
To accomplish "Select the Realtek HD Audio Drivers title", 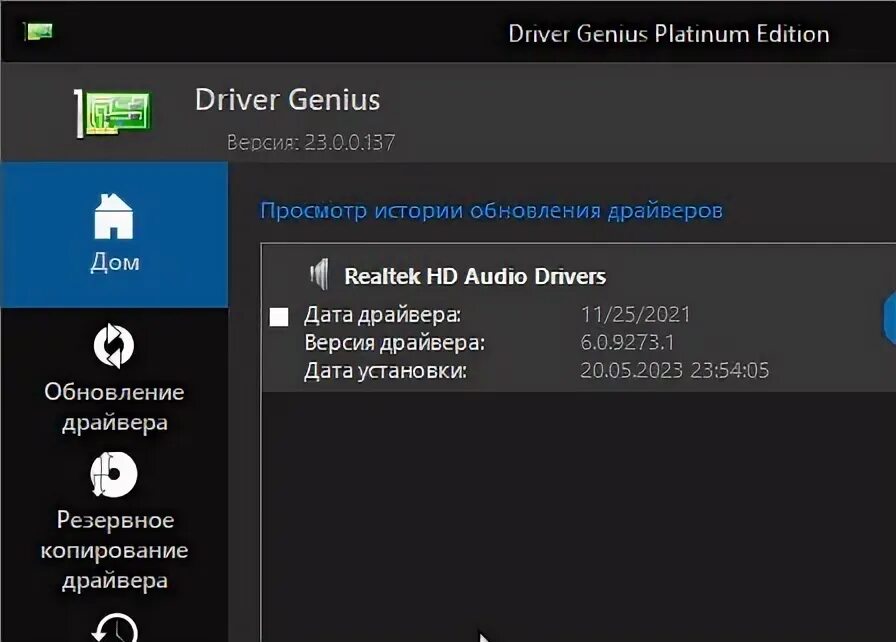I will point(475,276).
